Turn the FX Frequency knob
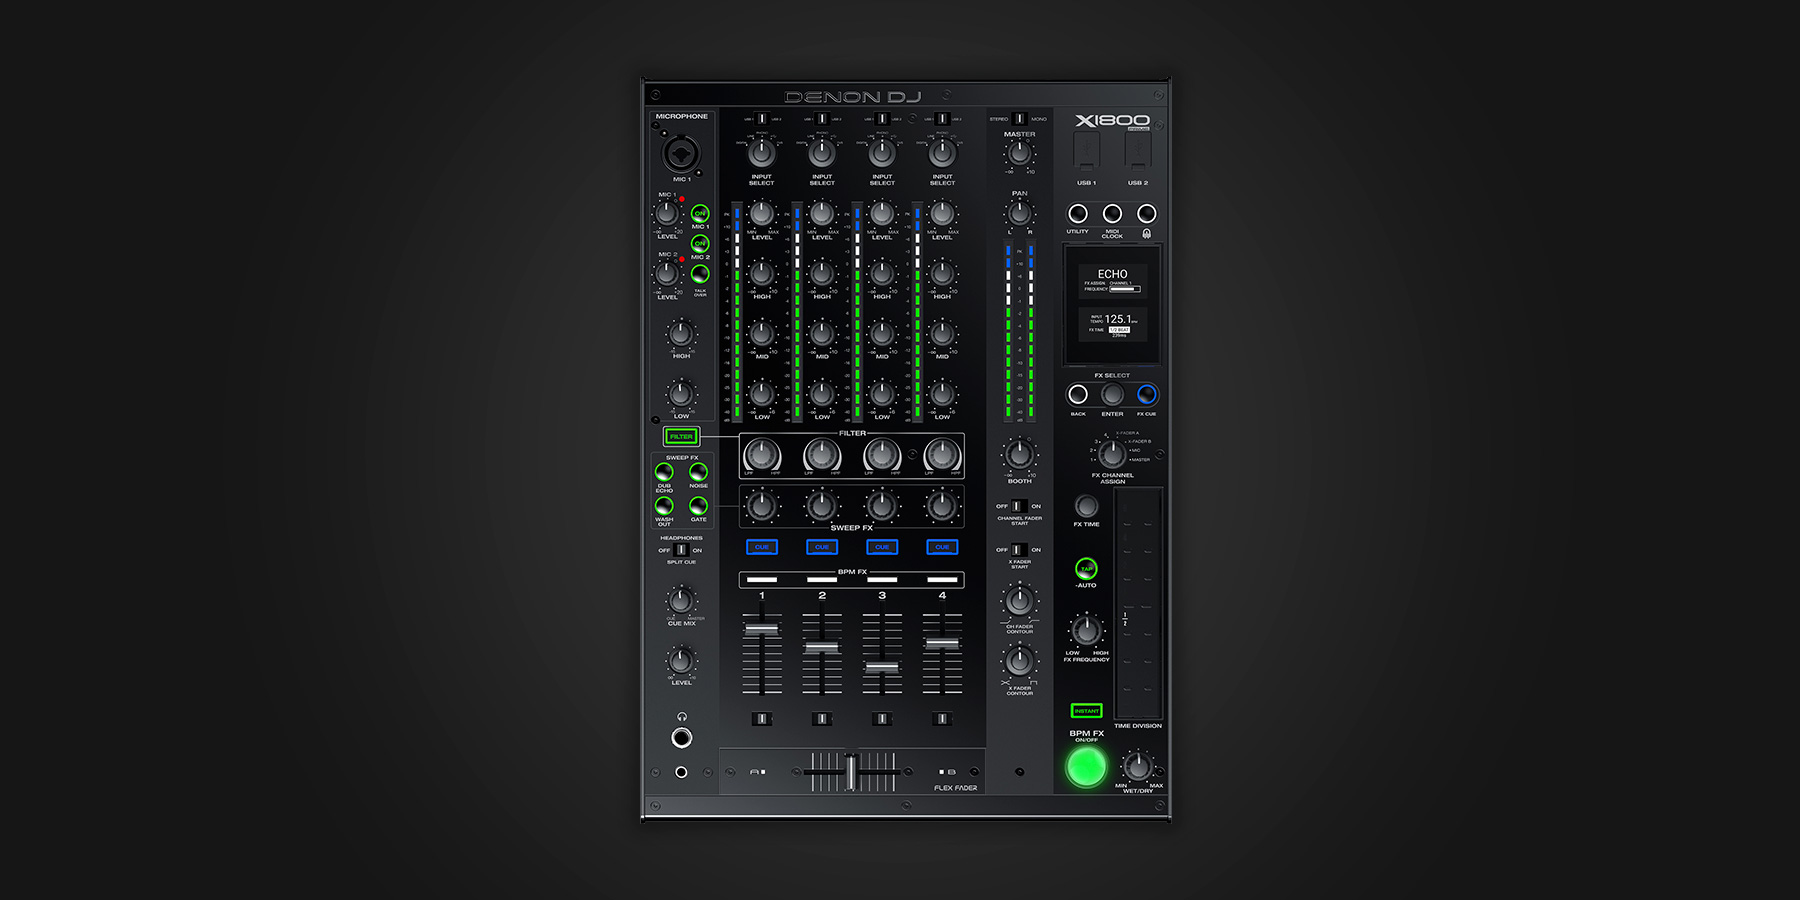Image resolution: width=1800 pixels, height=900 pixels. click(1086, 630)
